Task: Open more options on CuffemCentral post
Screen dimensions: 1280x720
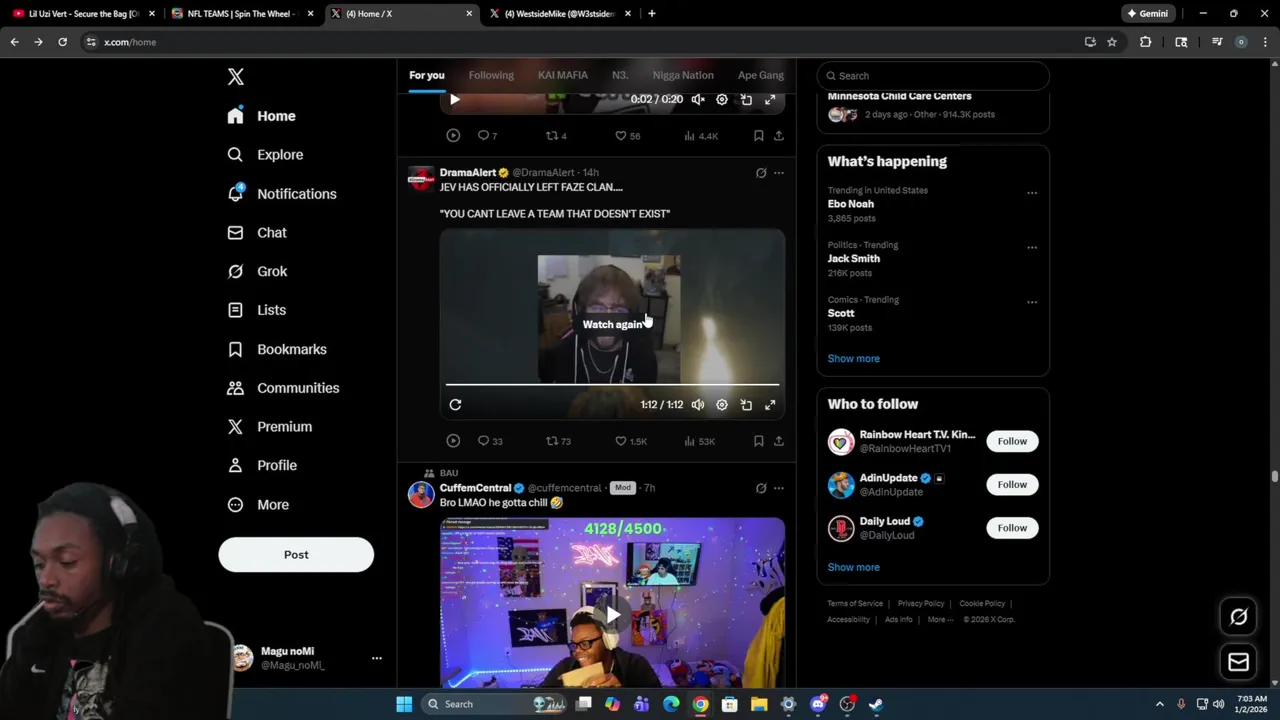Action: (x=779, y=488)
